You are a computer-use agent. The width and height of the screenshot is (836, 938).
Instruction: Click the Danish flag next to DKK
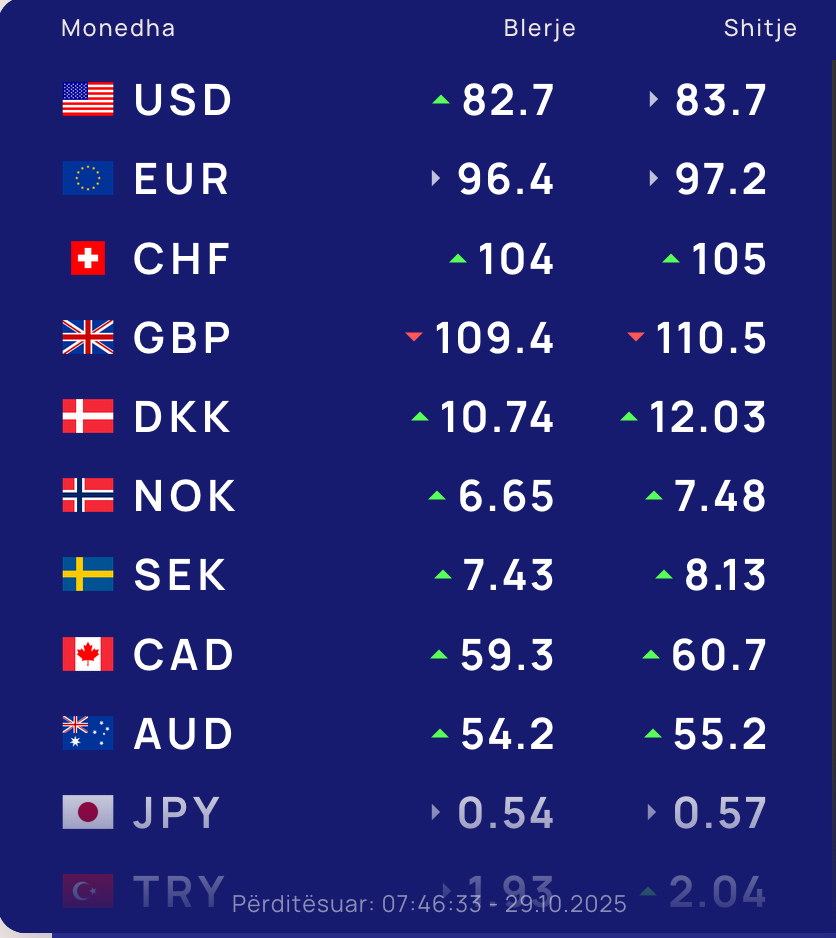88,416
